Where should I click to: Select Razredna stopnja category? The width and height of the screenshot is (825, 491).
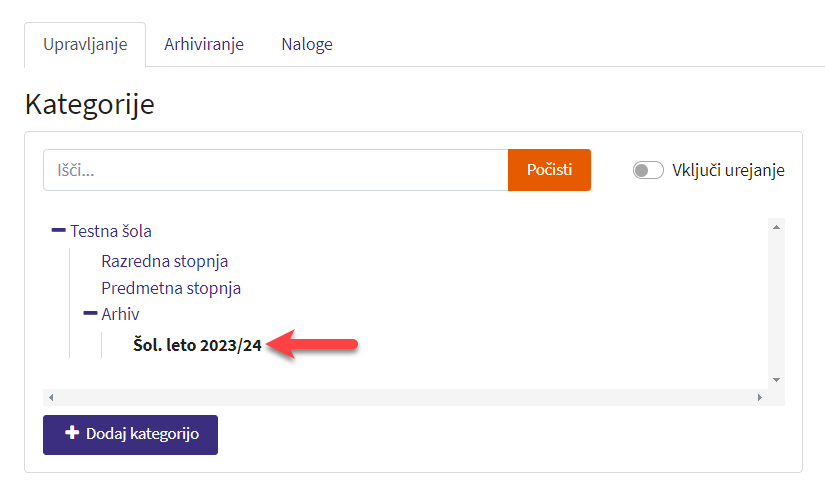pyautogui.click(x=165, y=262)
